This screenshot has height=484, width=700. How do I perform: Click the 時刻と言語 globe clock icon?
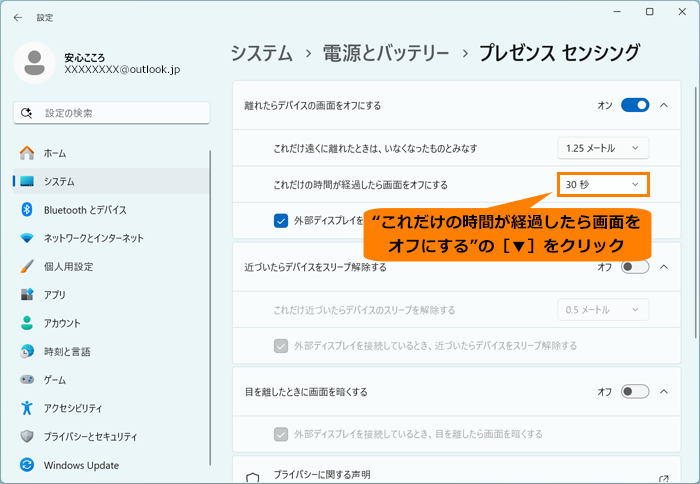(x=27, y=351)
